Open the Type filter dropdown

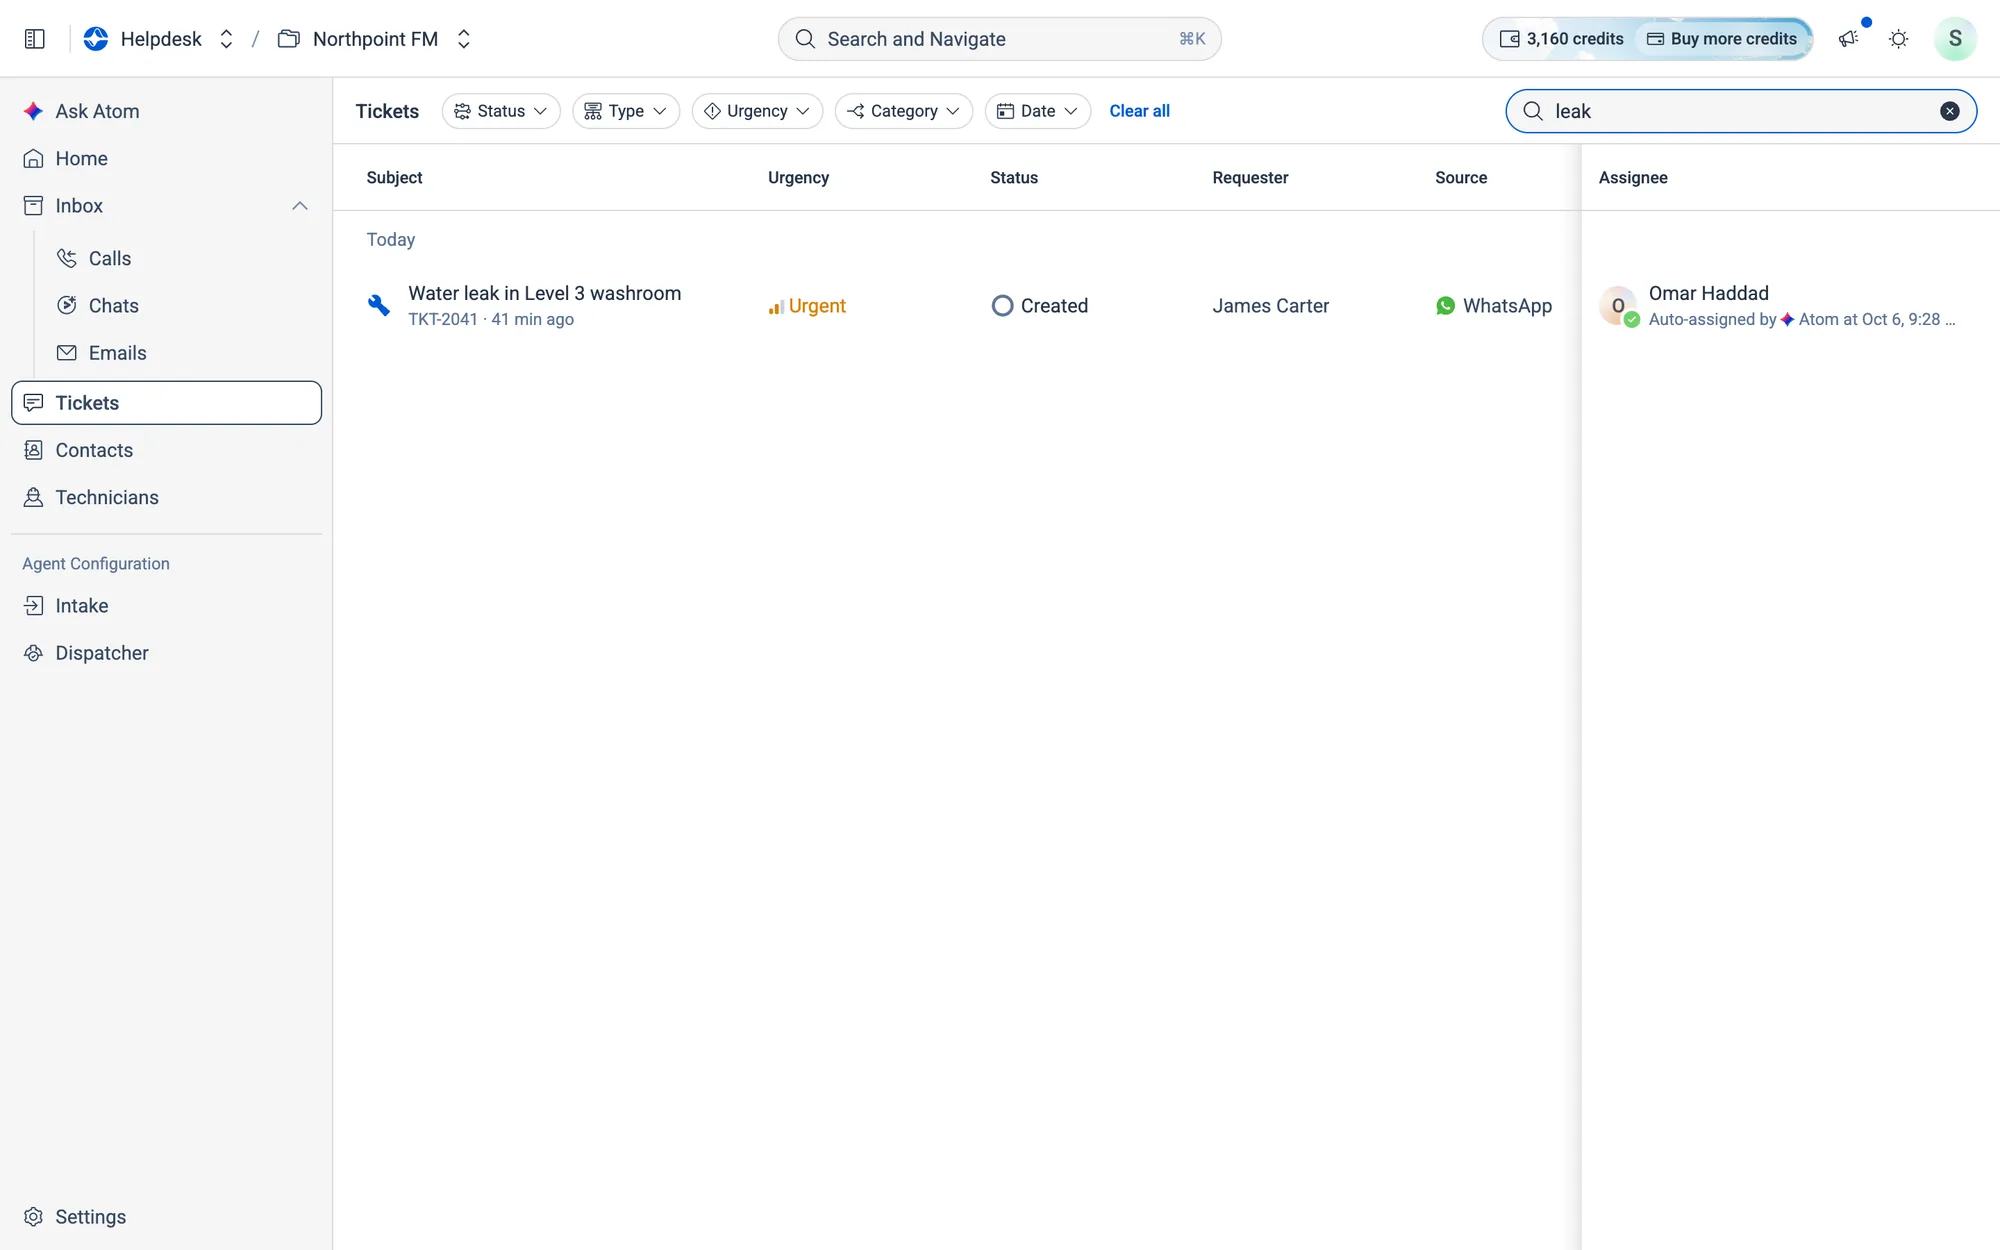coord(626,111)
